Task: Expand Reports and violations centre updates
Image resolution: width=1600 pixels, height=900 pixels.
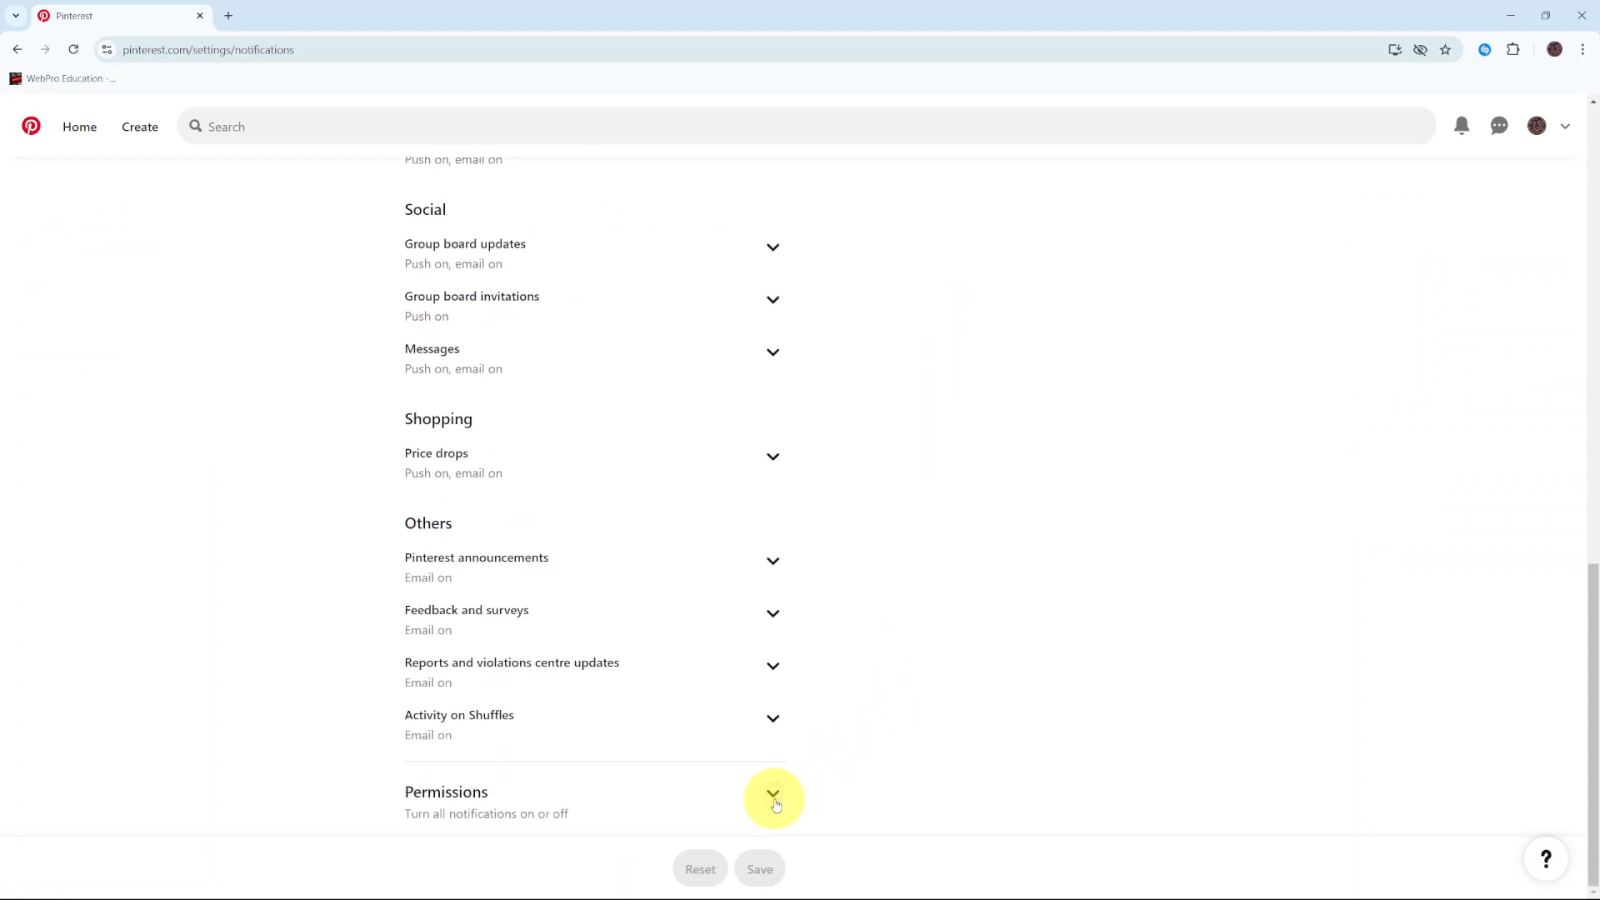Action: 772,666
